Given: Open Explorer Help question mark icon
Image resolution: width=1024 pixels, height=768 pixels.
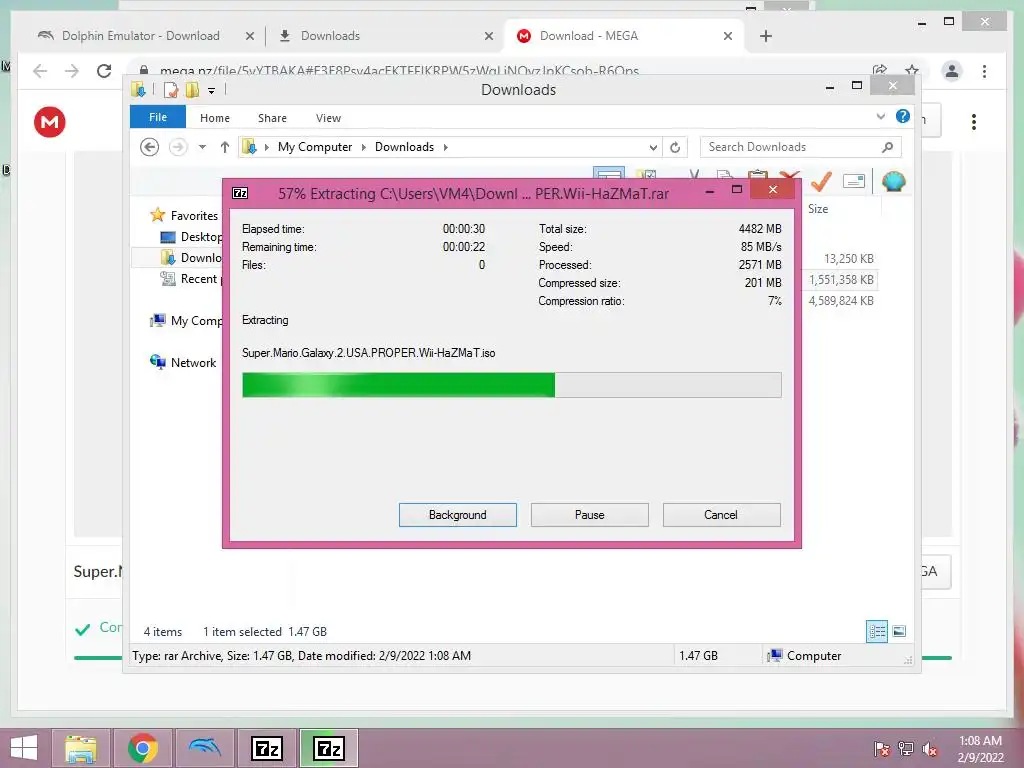Looking at the screenshot, I should [x=903, y=116].
